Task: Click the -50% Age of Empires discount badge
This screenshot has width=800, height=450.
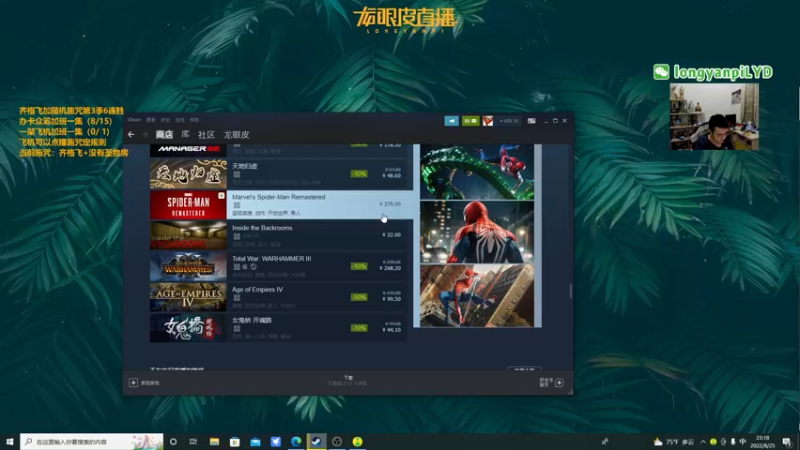Action: click(x=359, y=297)
